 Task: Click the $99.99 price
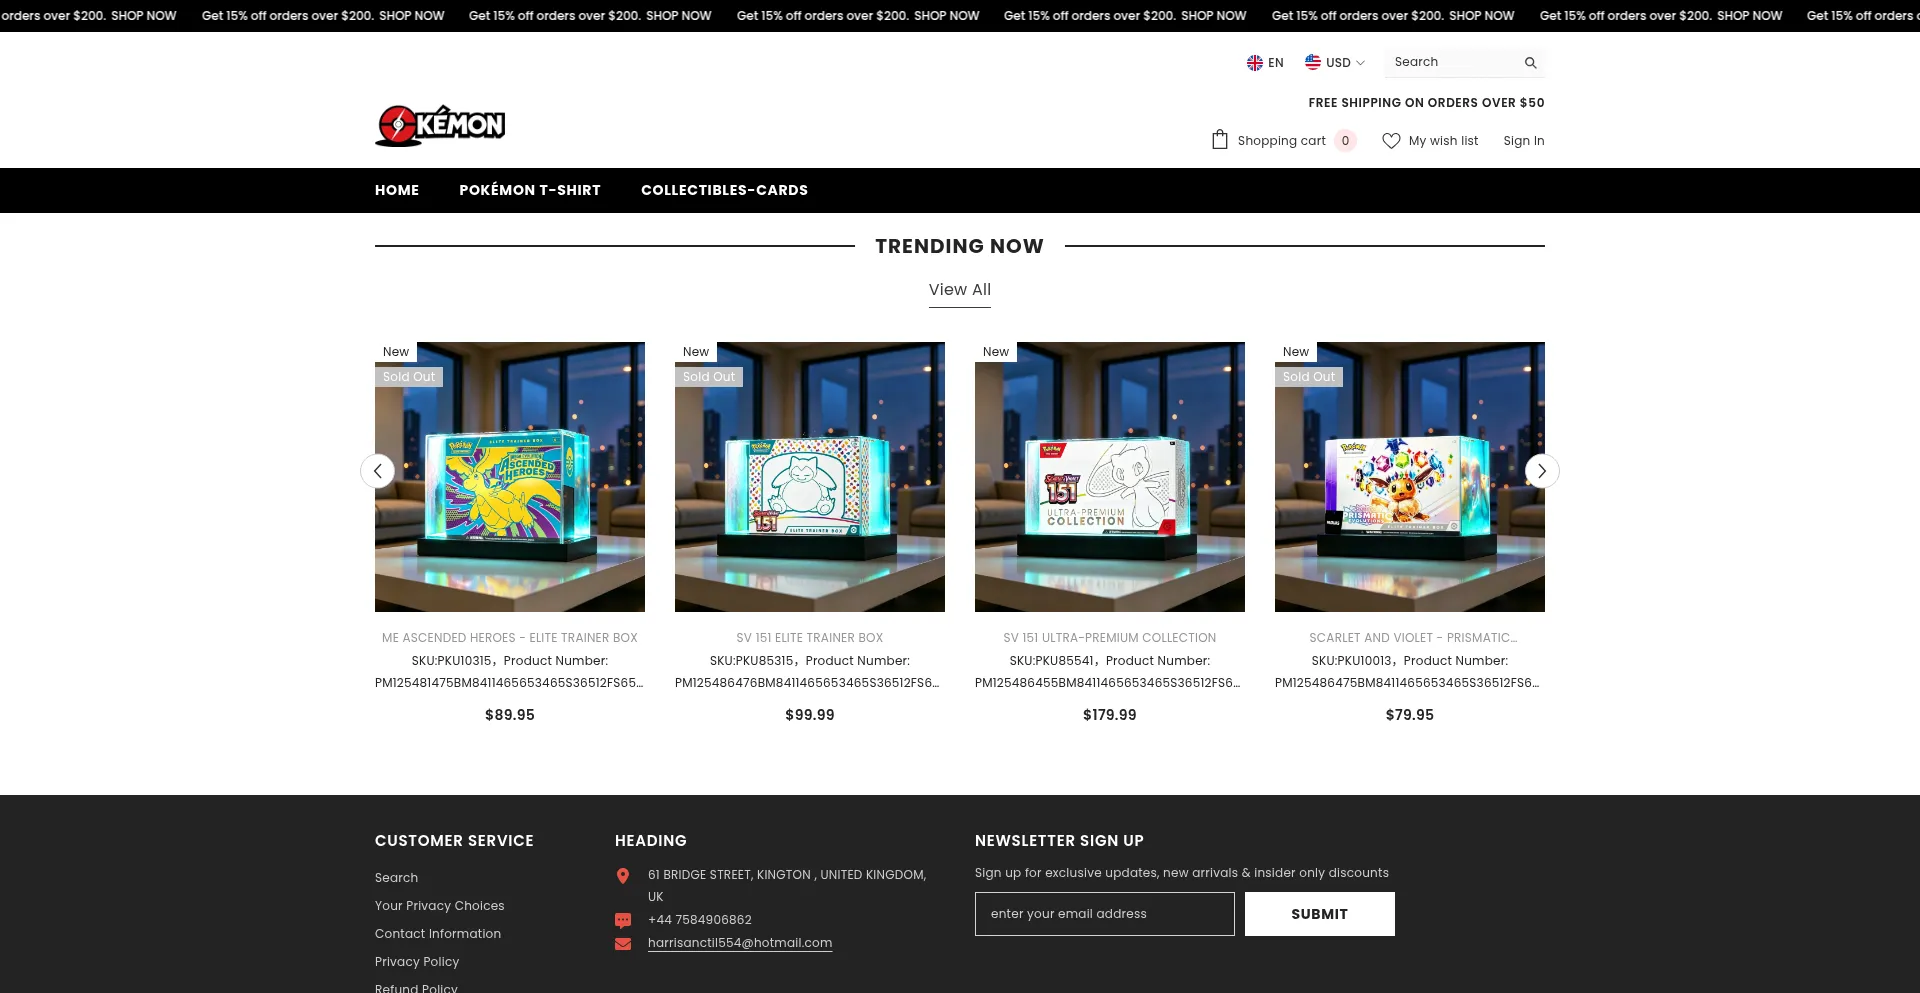810,715
